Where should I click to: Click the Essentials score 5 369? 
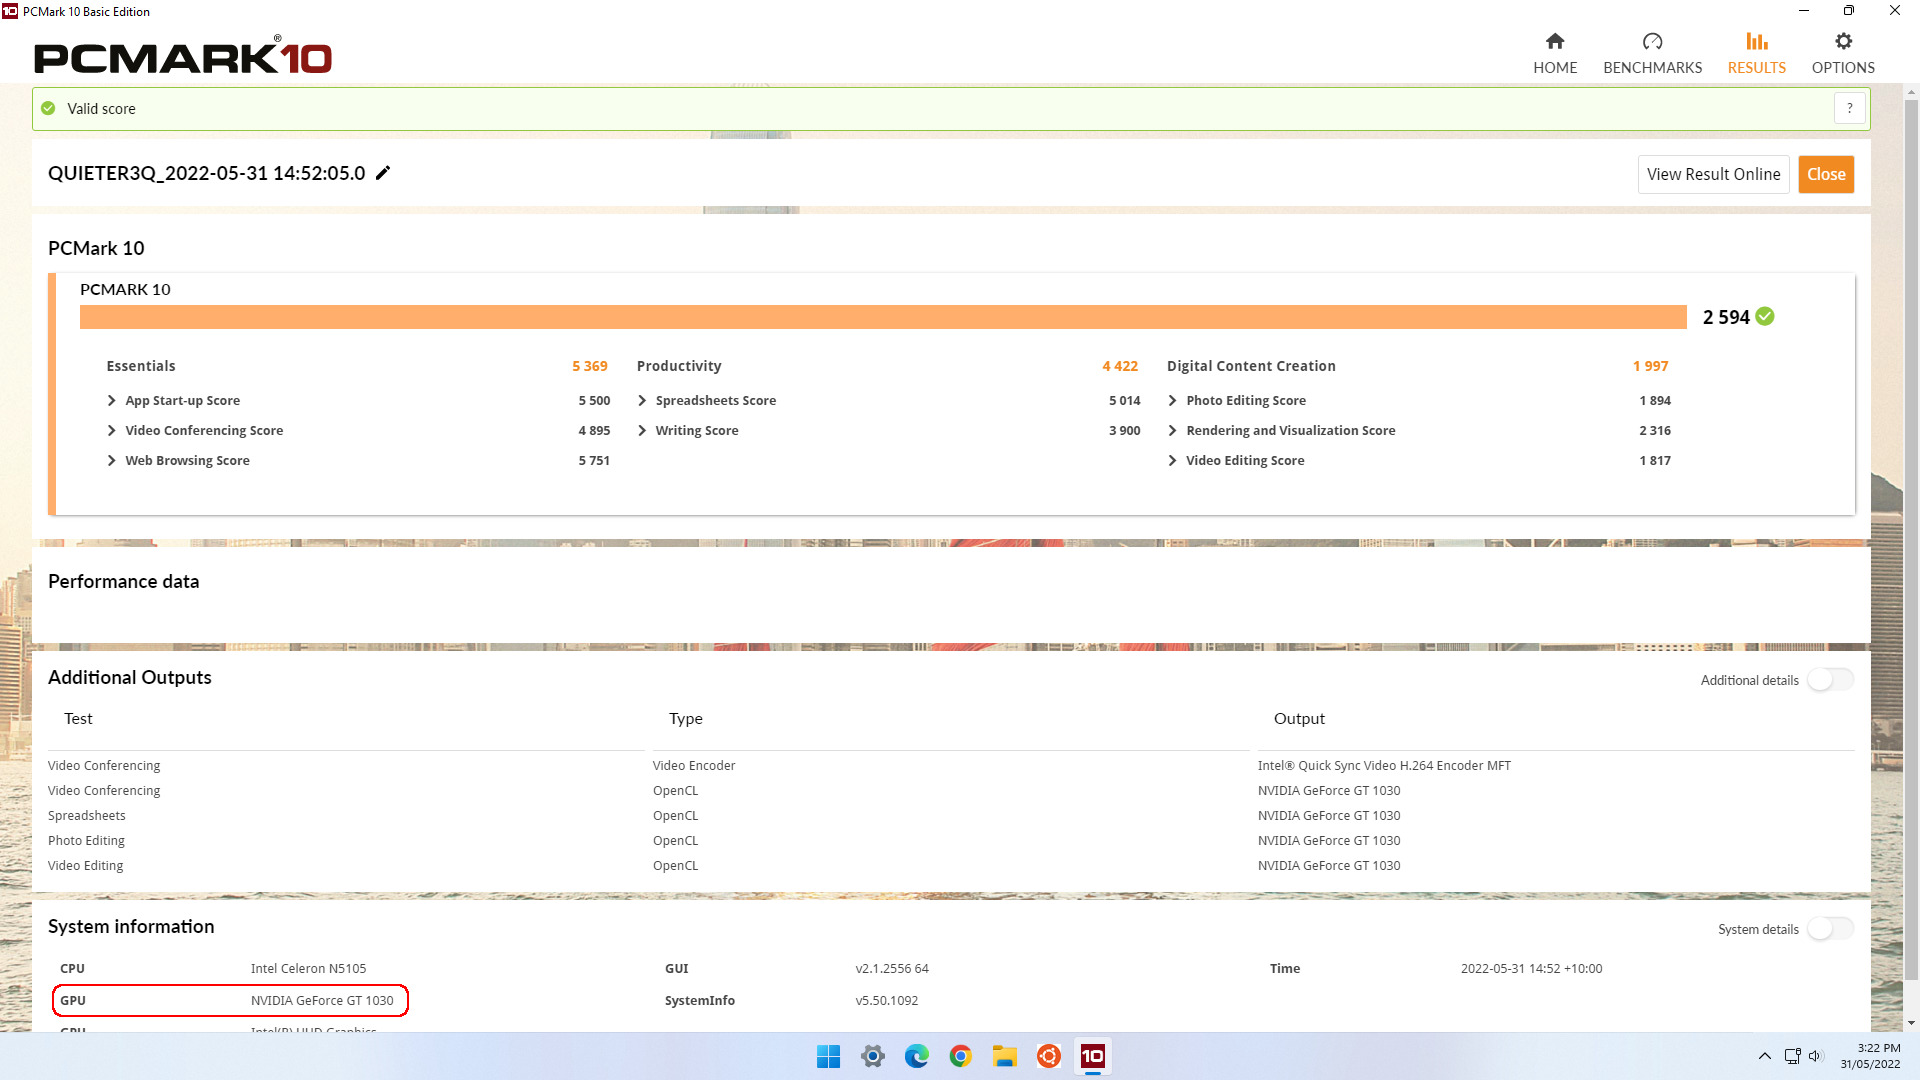pos(590,366)
